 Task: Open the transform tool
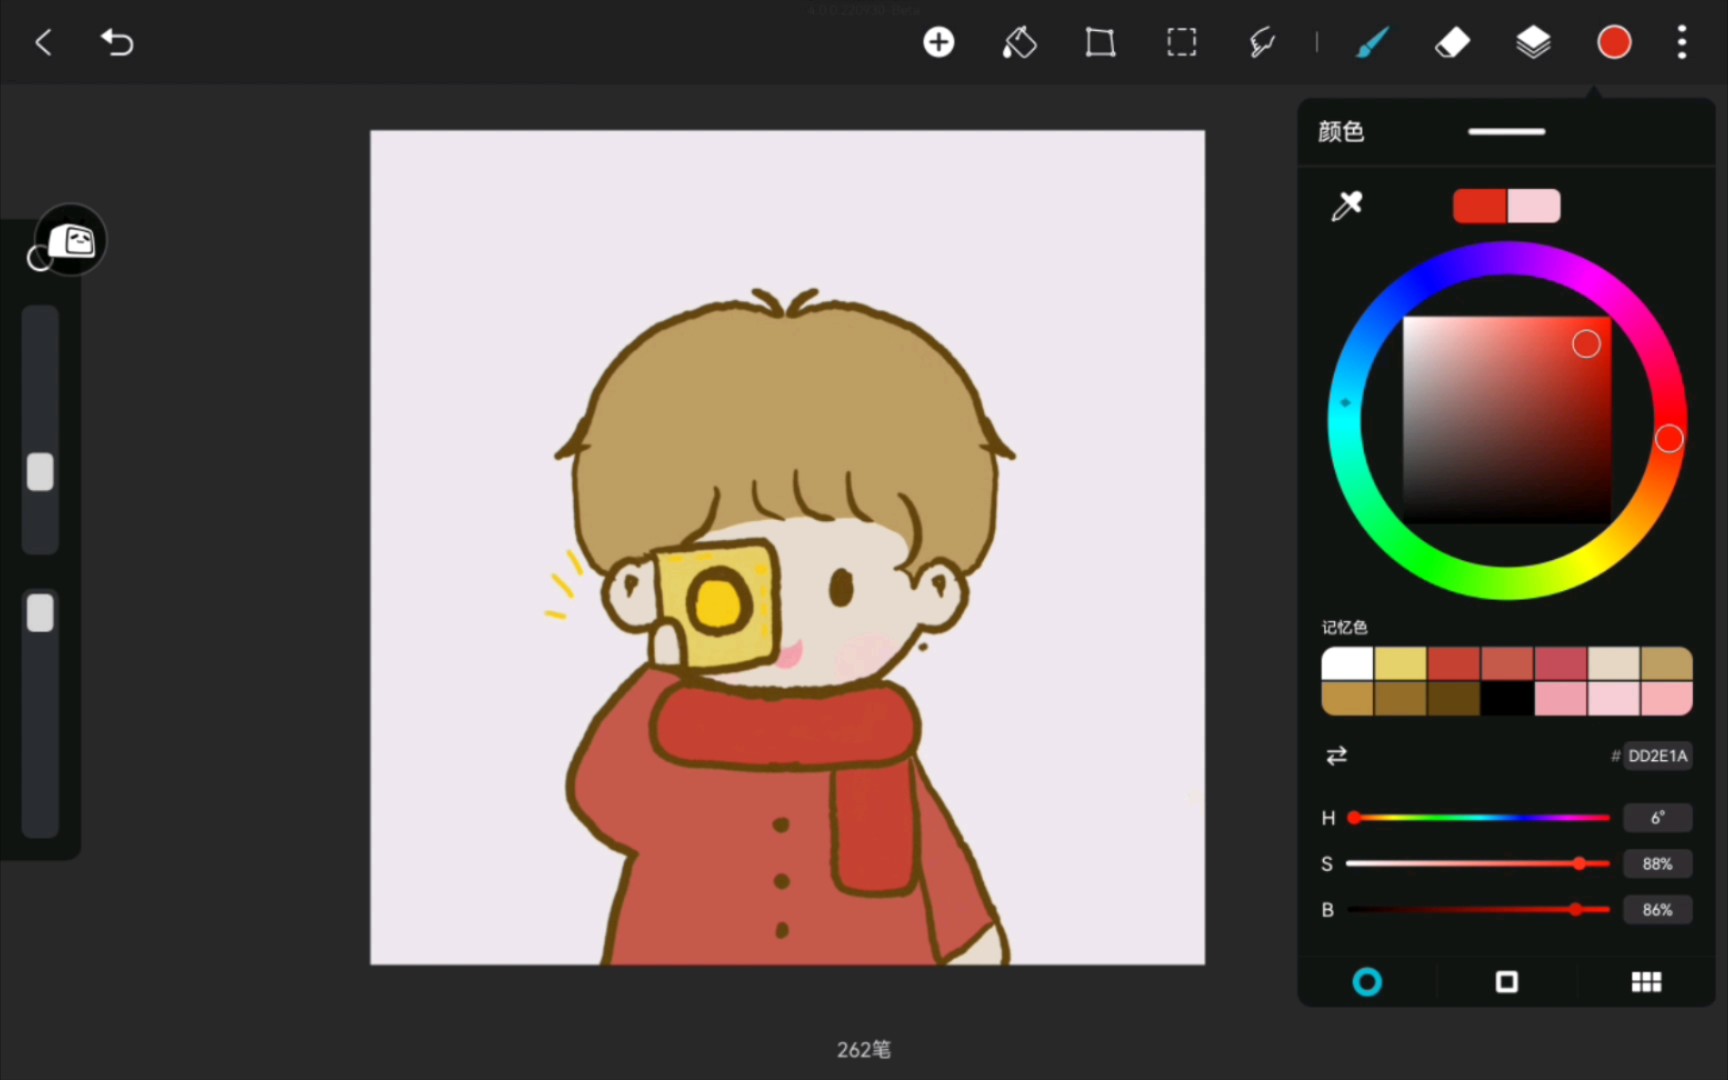(x=1100, y=42)
